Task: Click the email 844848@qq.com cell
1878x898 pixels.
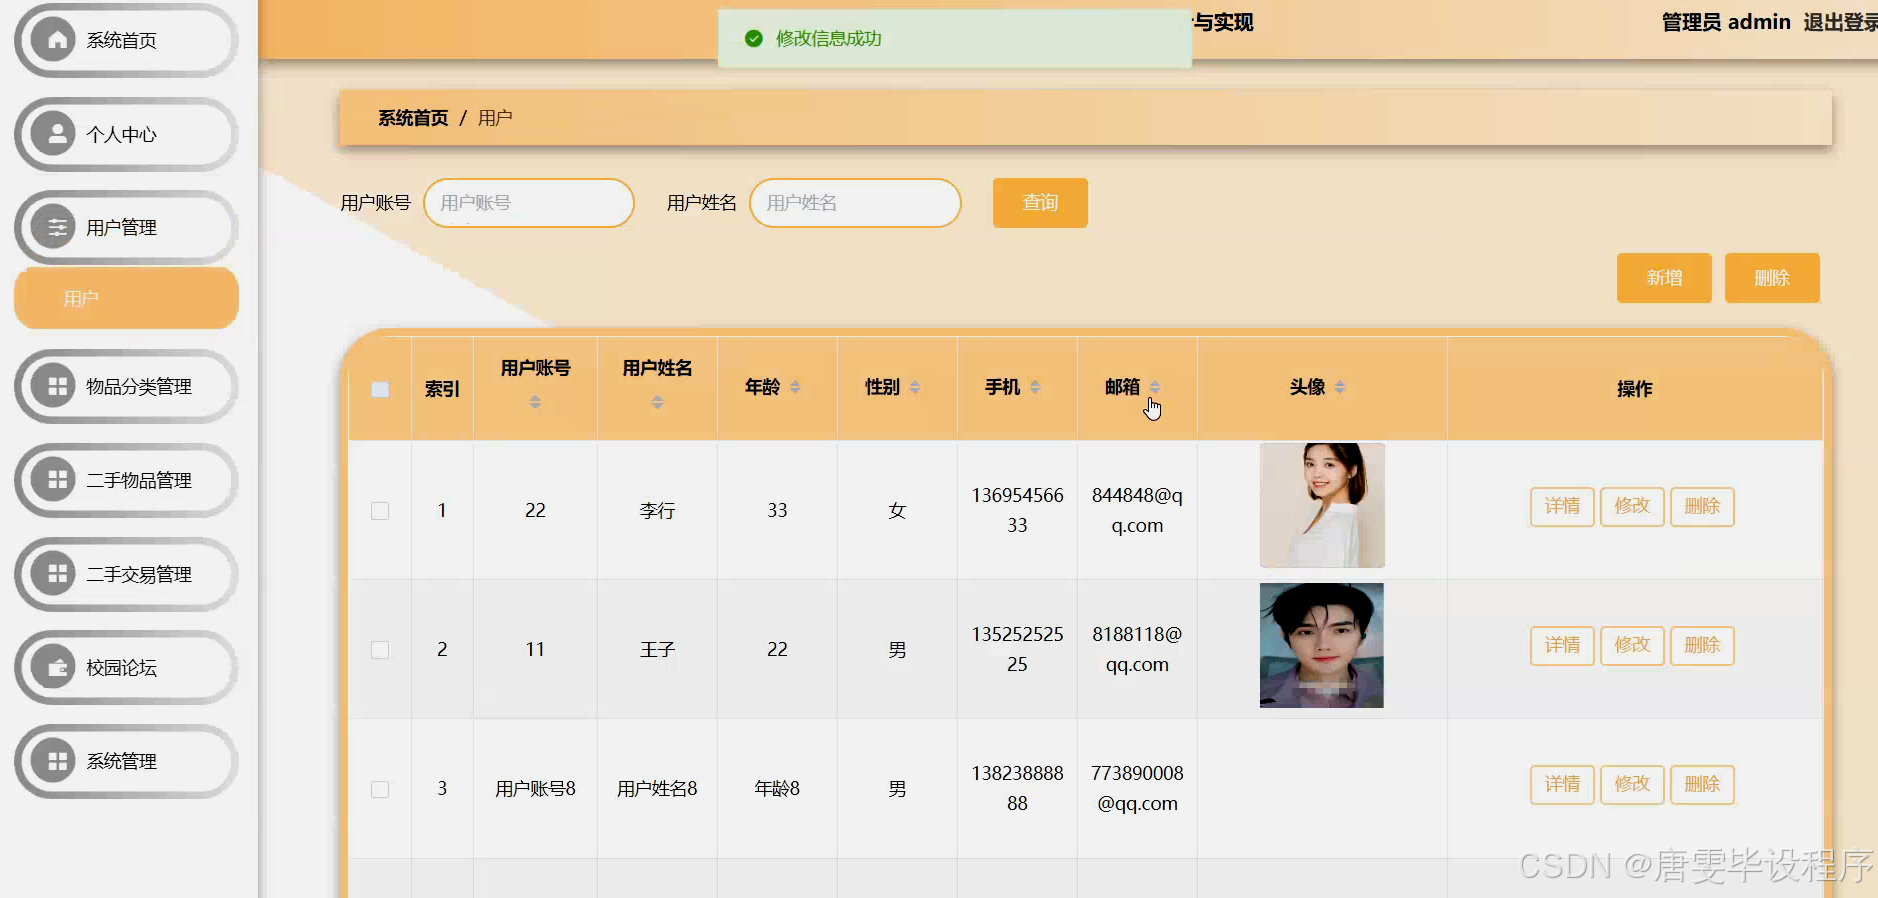Action: (x=1137, y=510)
